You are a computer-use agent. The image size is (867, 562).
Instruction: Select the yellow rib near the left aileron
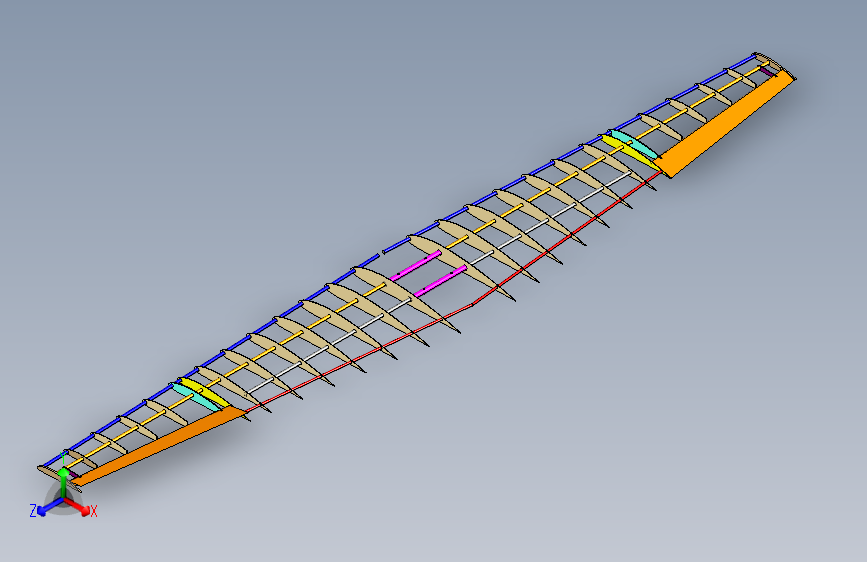tap(206, 392)
